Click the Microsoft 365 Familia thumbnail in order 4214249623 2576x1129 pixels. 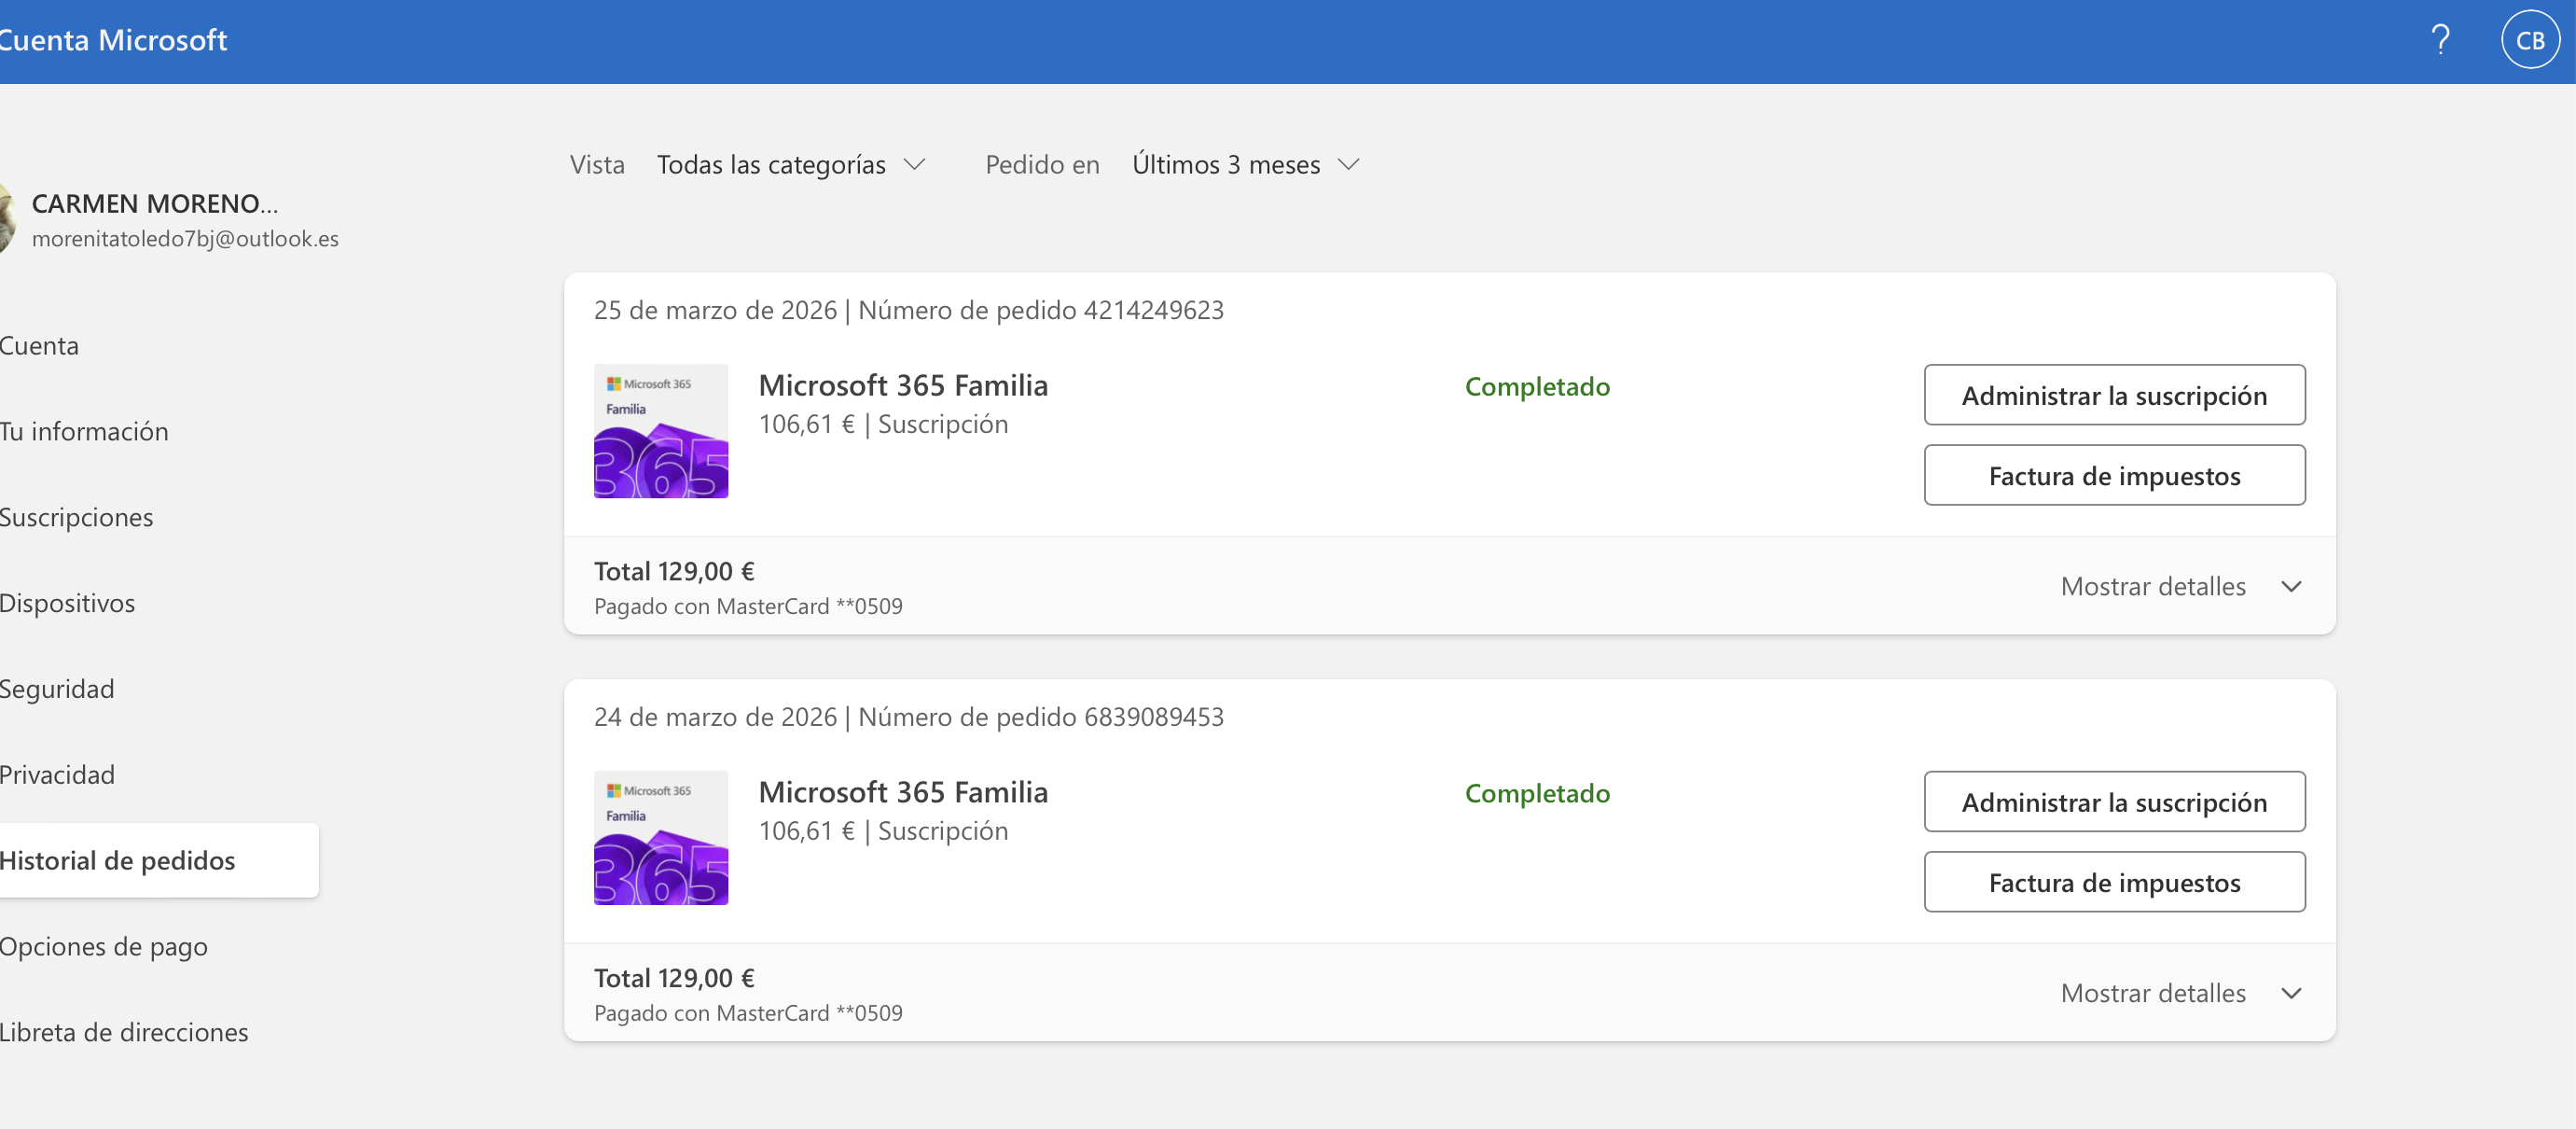661,431
